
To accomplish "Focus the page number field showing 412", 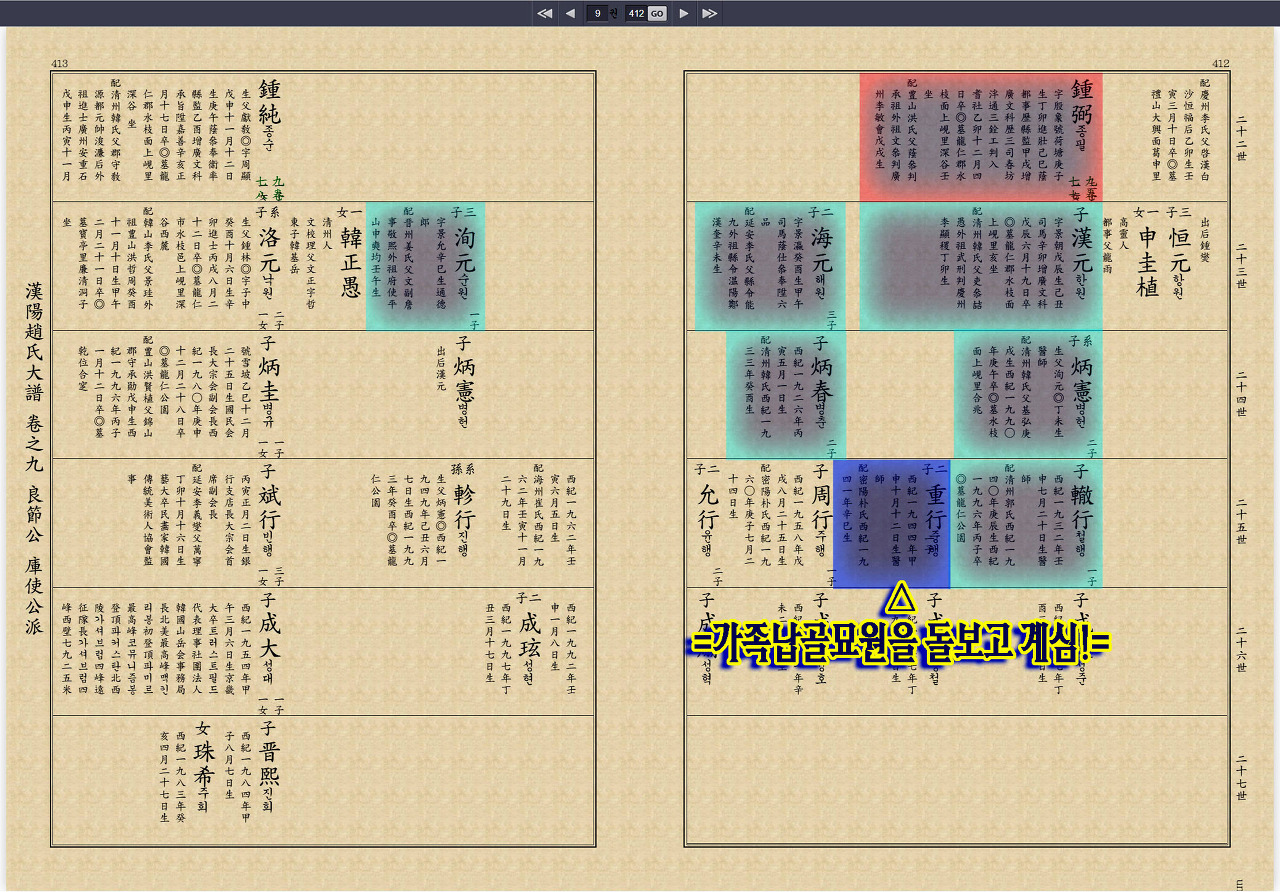I will pyautogui.click(x=635, y=13).
